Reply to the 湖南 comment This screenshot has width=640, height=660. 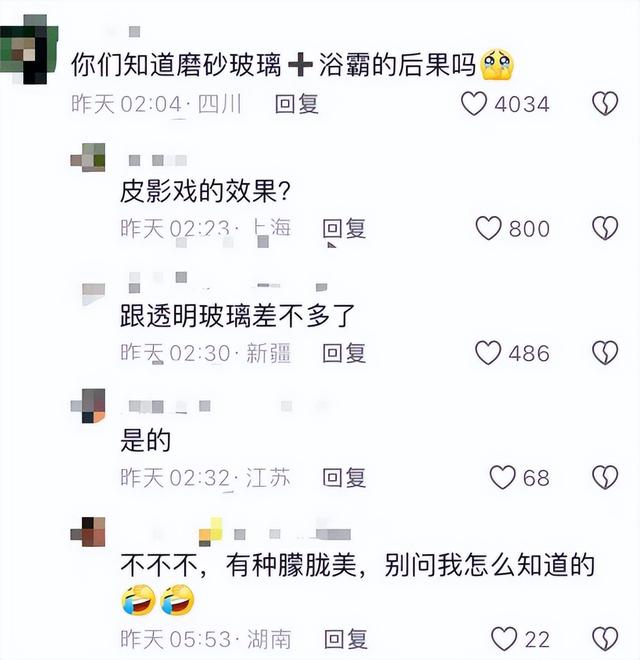346,639
